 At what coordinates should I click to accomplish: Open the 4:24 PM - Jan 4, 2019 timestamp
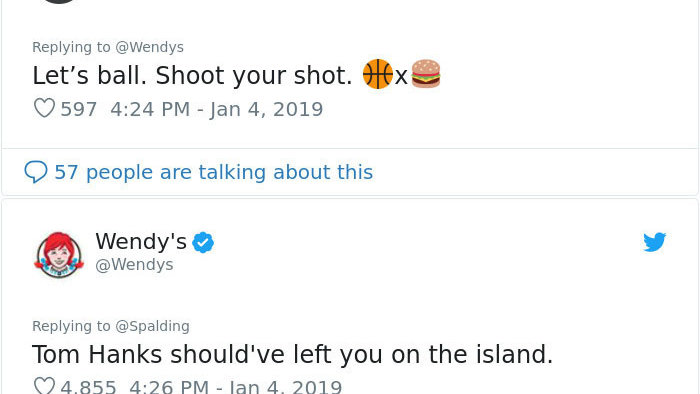point(217,109)
